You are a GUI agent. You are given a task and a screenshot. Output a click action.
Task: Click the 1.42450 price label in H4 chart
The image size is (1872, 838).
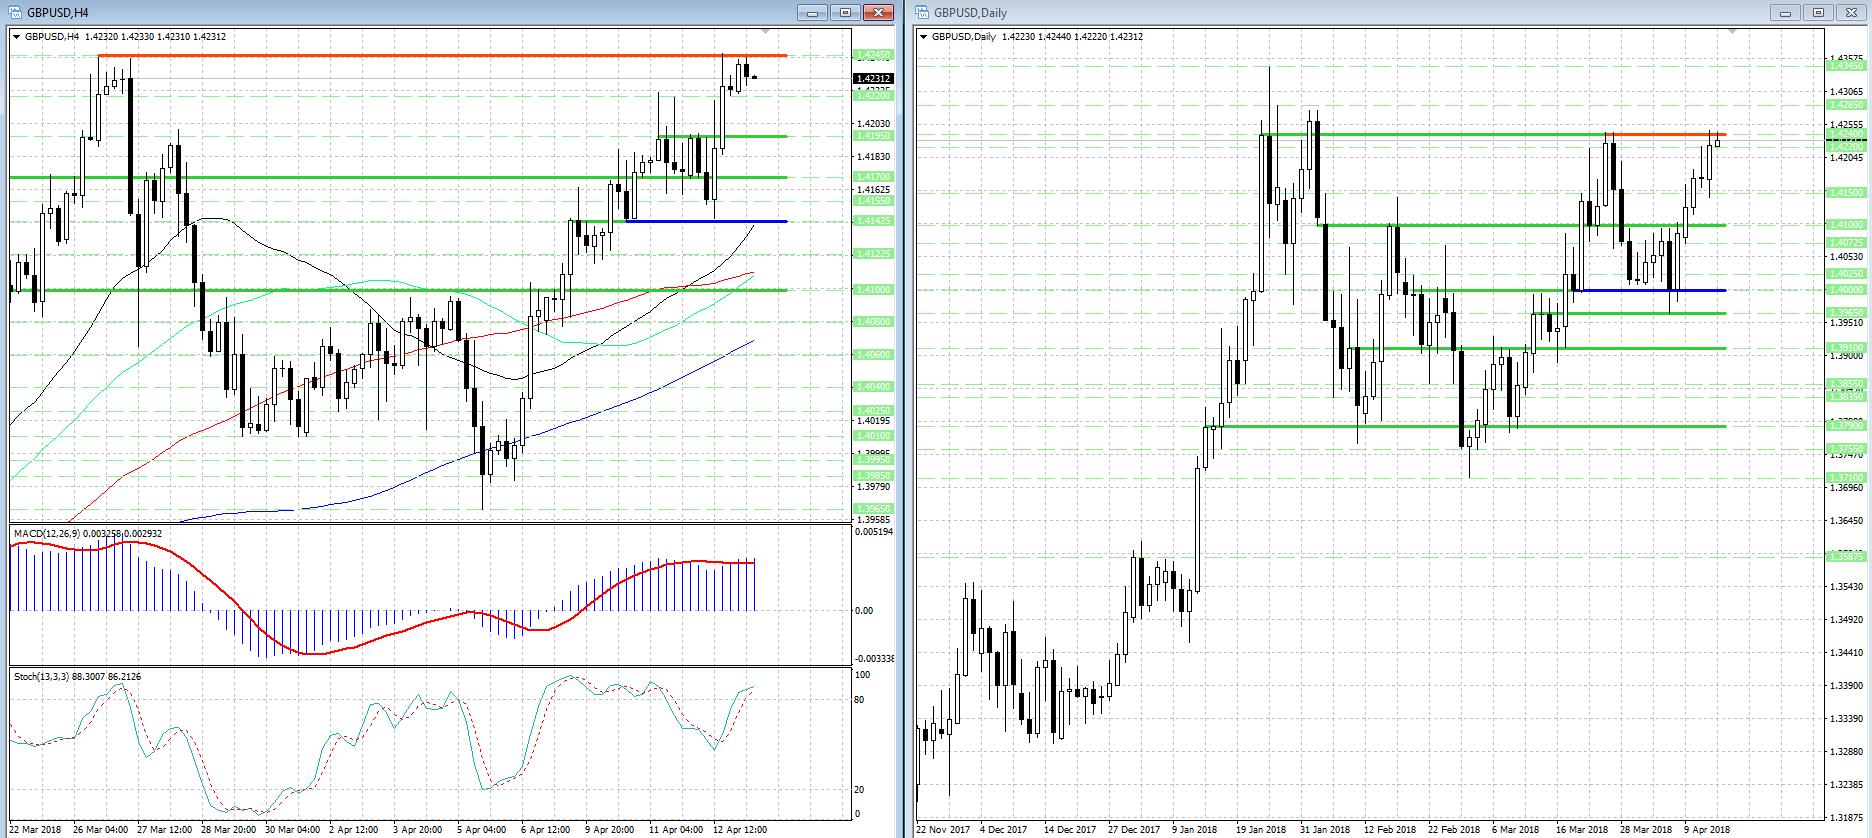[x=873, y=55]
